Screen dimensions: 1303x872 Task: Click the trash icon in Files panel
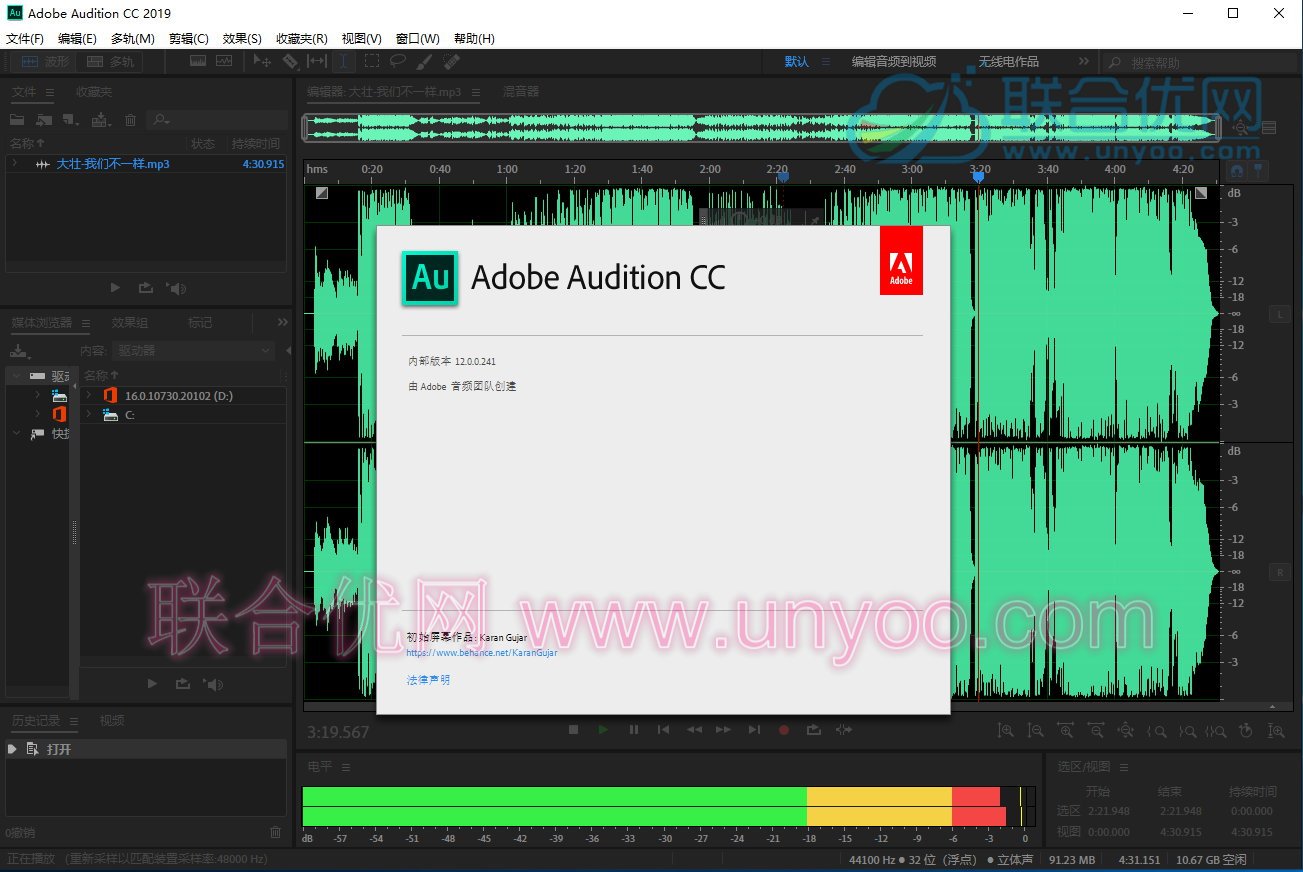[130, 120]
